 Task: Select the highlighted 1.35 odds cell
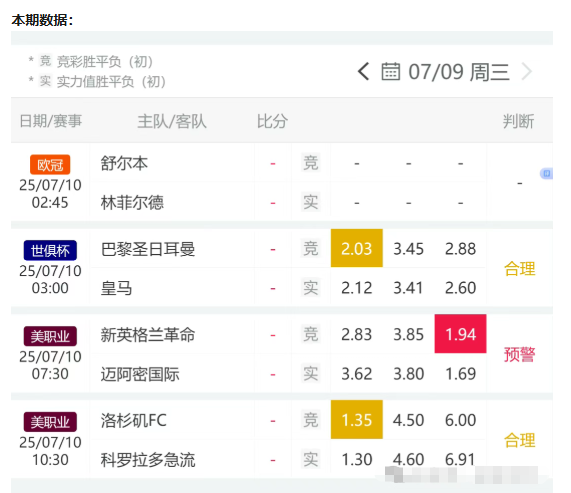coord(357,419)
